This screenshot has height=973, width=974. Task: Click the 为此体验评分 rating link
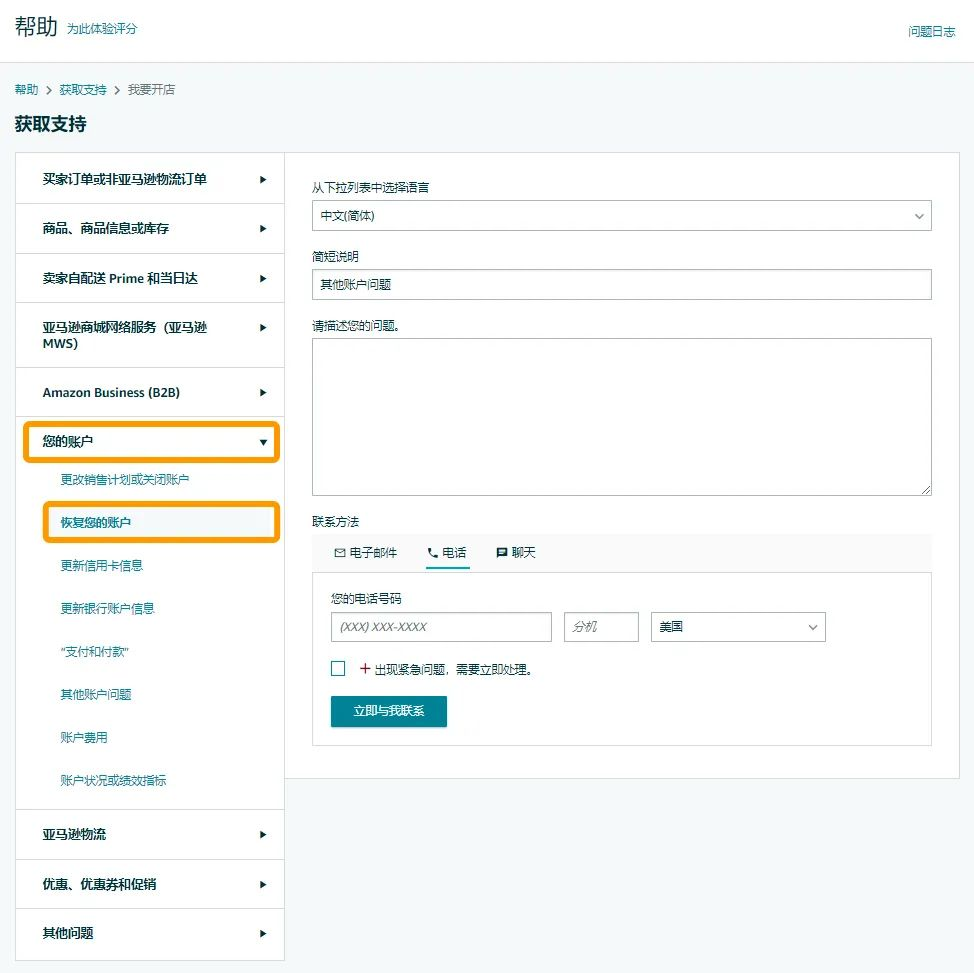tap(103, 31)
